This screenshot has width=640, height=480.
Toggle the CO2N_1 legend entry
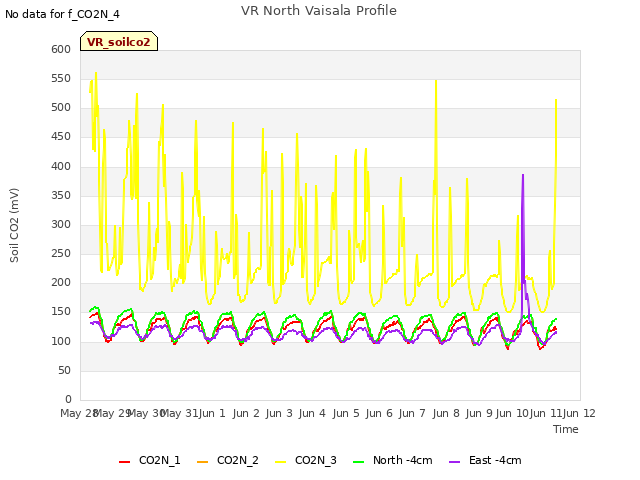click(x=149, y=460)
